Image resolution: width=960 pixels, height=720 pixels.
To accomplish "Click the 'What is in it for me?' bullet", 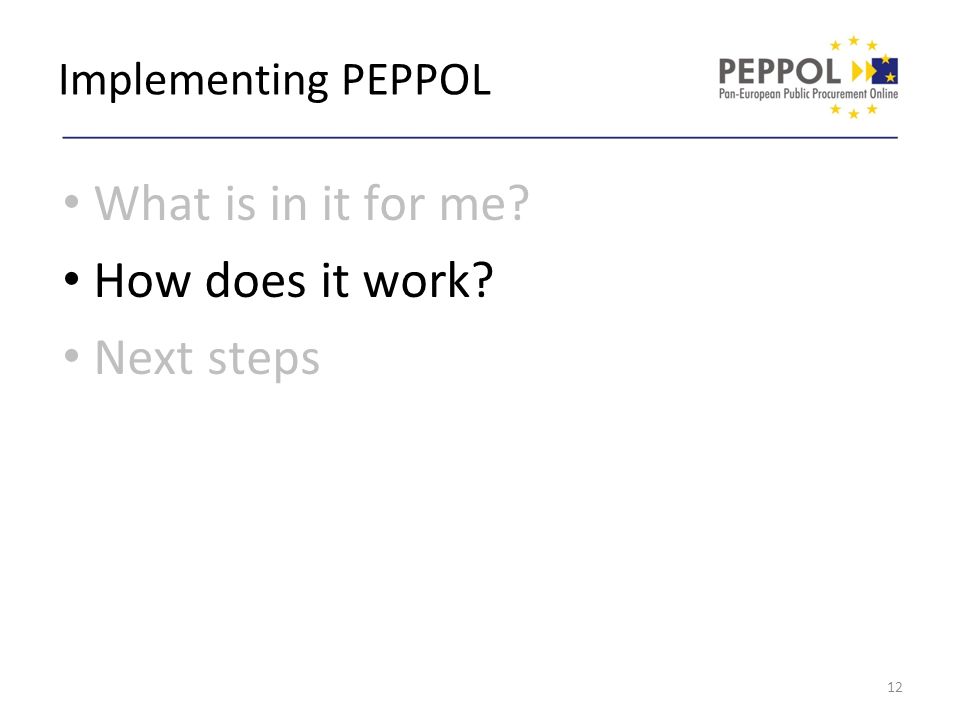I will 312,203.
